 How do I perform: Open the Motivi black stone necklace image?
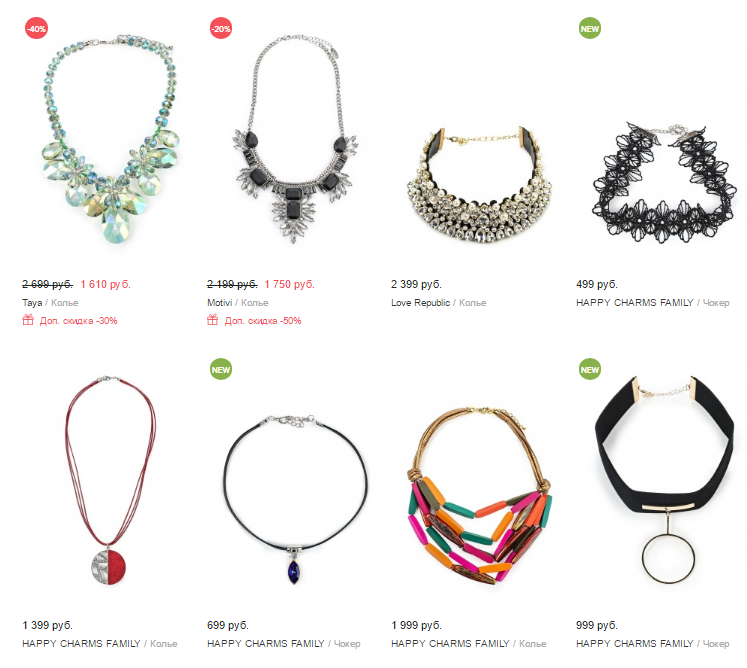click(x=295, y=139)
